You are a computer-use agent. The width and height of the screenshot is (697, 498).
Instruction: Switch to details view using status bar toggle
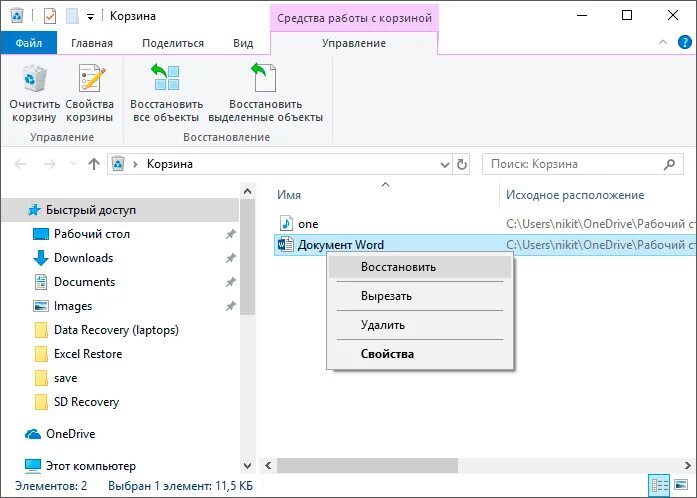[x=660, y=486]
